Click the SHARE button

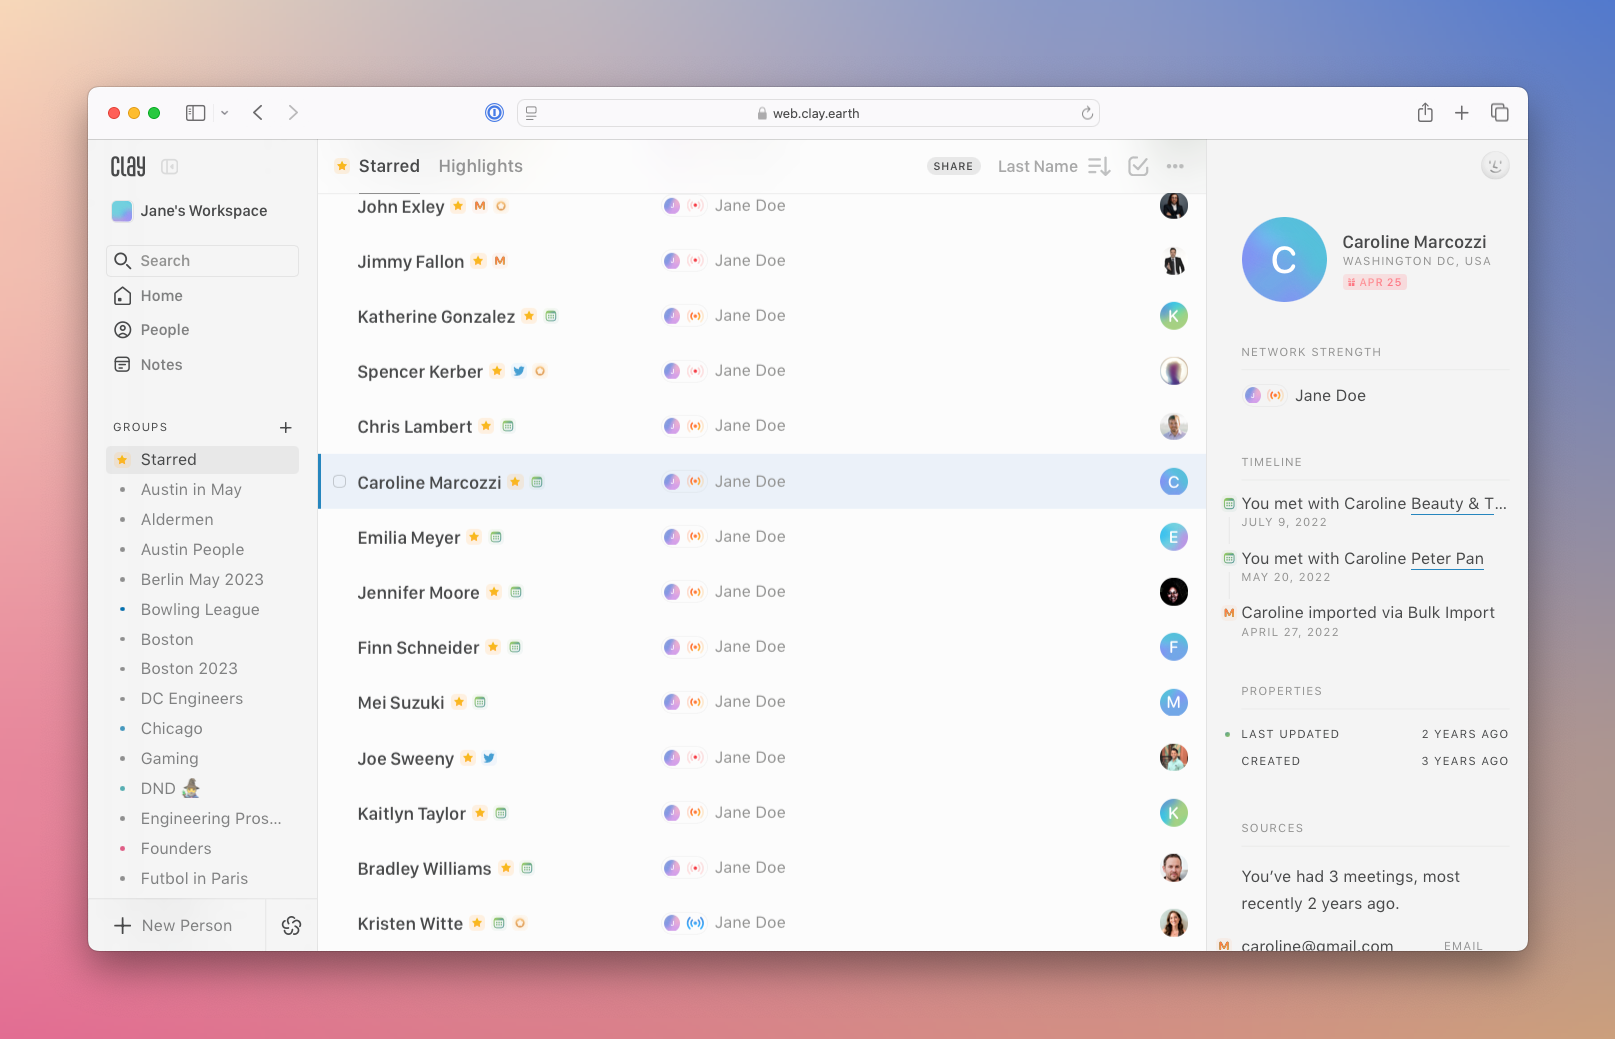pyautogui.click(x=953, y=167)
